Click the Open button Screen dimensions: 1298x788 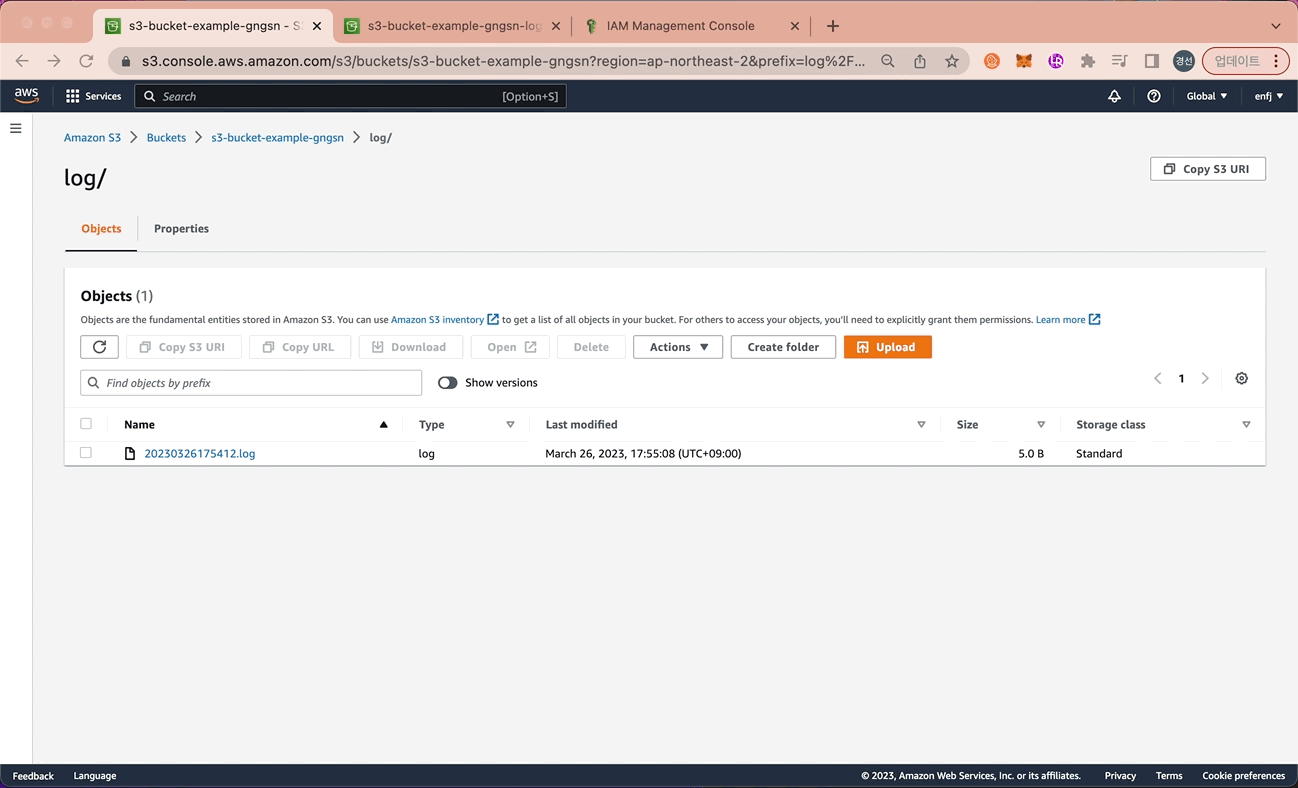click(510, 347)
